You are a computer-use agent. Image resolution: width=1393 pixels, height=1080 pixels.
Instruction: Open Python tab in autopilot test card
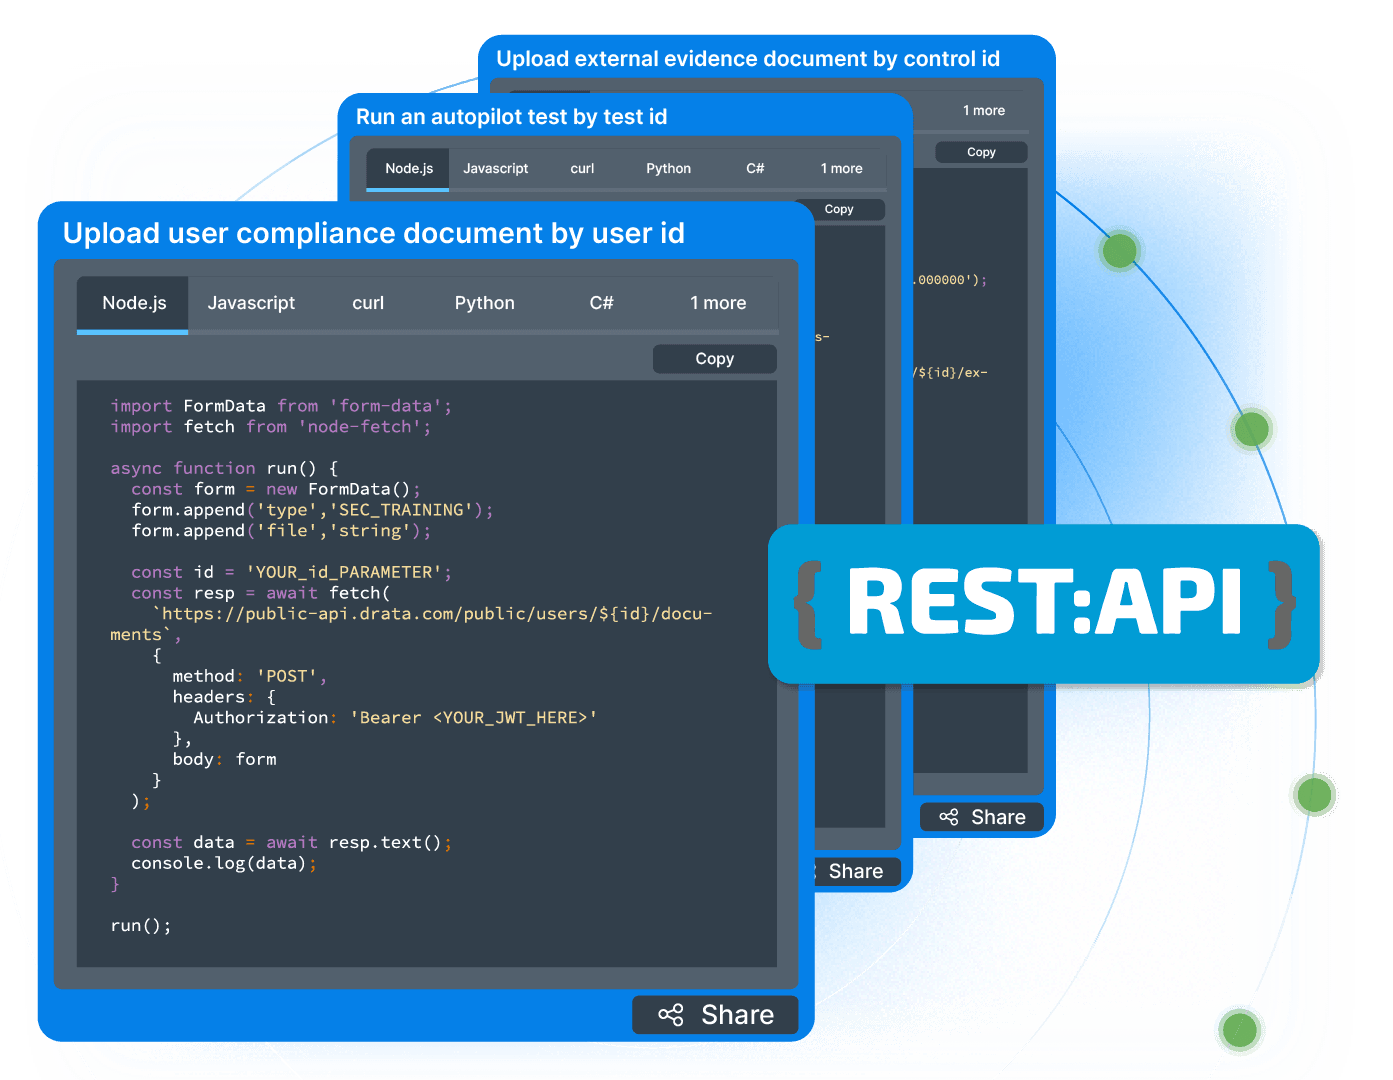668,169
